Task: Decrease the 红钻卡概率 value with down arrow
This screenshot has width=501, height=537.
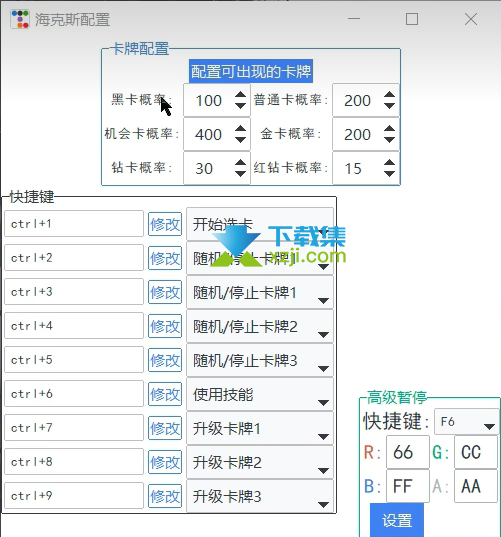Action: click(389, 174)
